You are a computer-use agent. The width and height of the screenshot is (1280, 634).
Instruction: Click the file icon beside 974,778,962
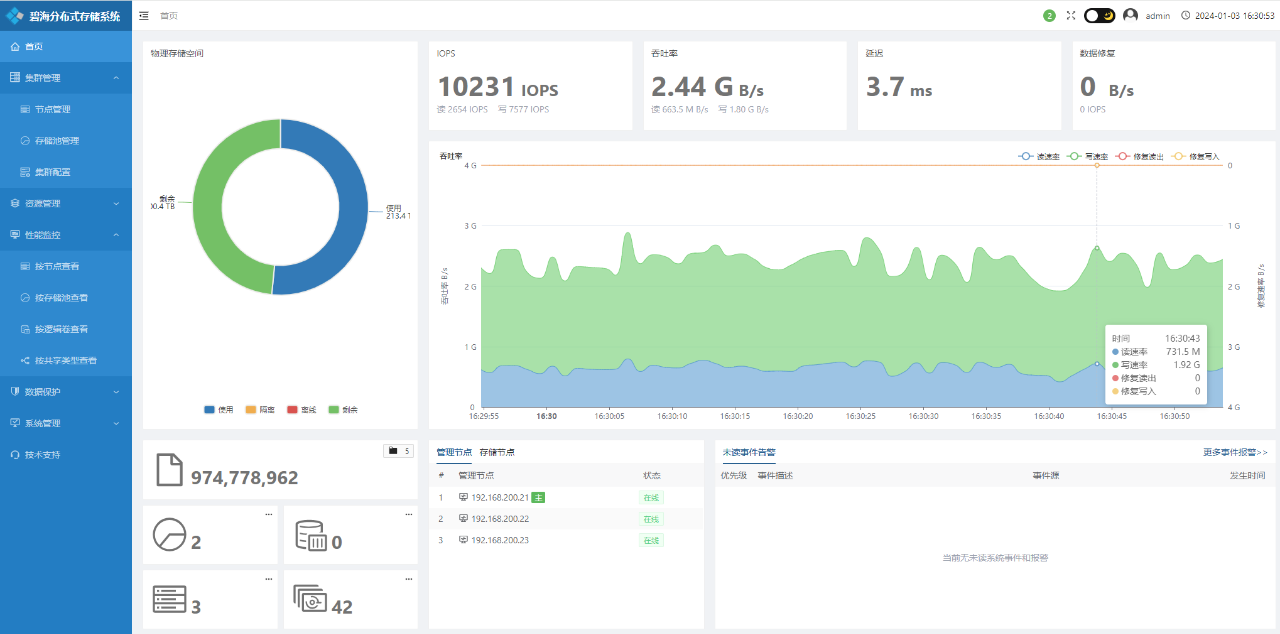169,472
